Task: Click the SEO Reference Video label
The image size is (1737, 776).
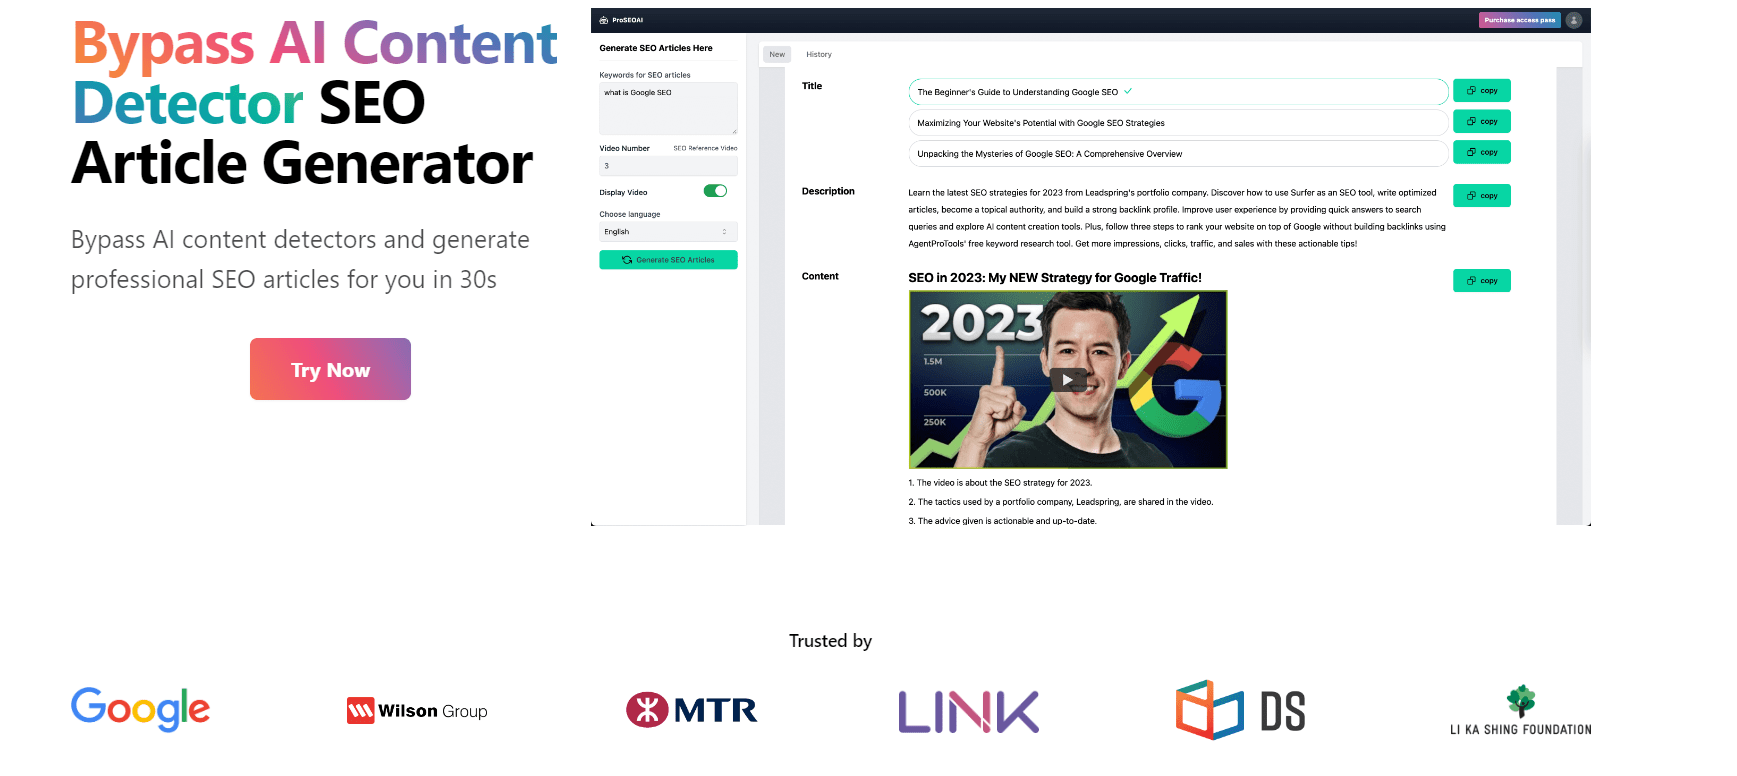Action: pyautogui.click(x=705, y=148)
